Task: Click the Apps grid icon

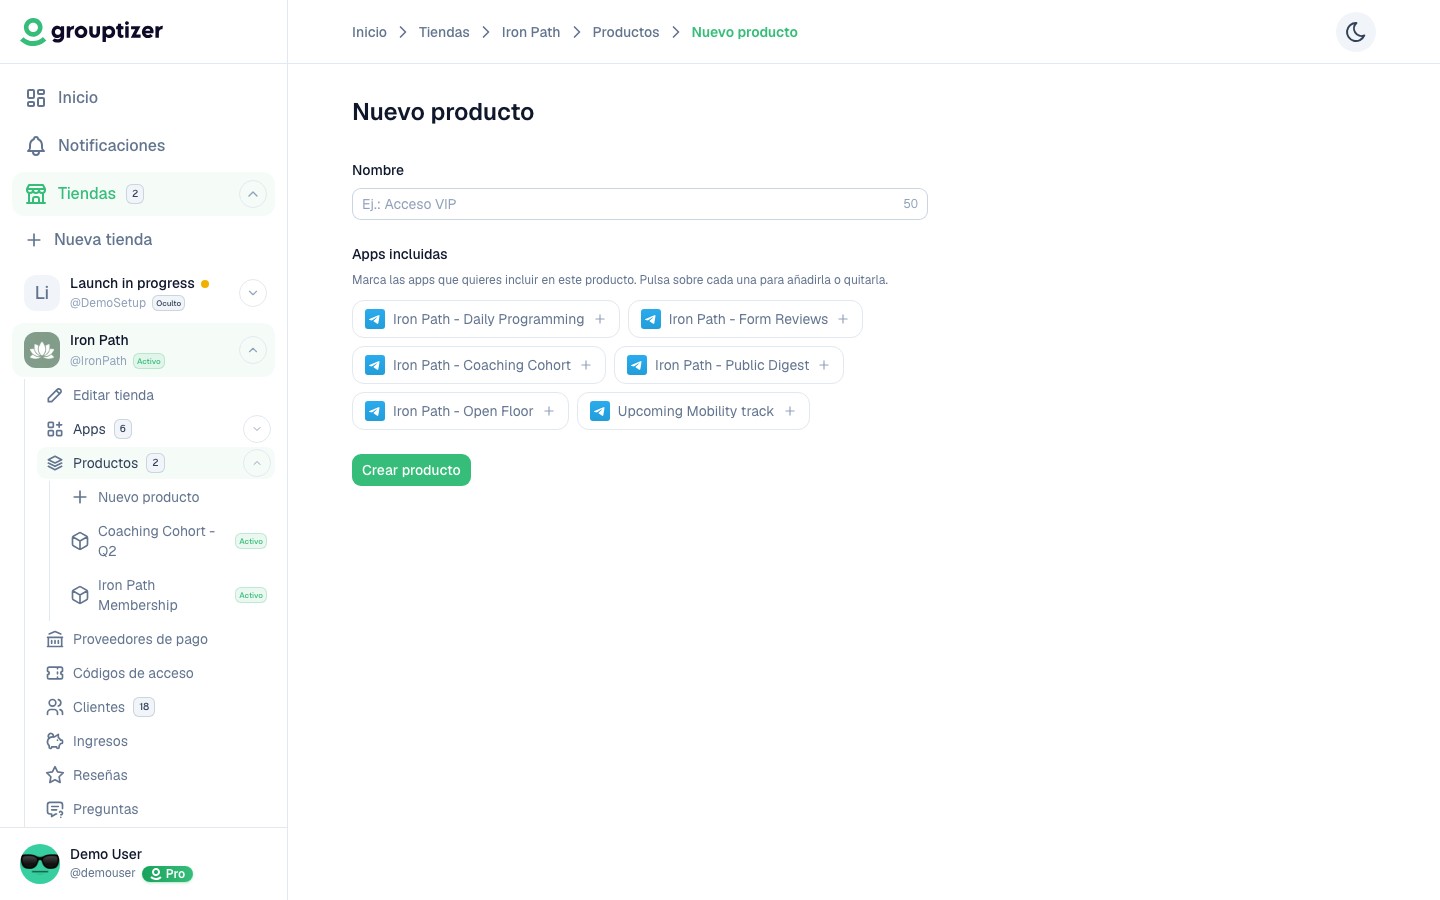Action: point(55,429)
